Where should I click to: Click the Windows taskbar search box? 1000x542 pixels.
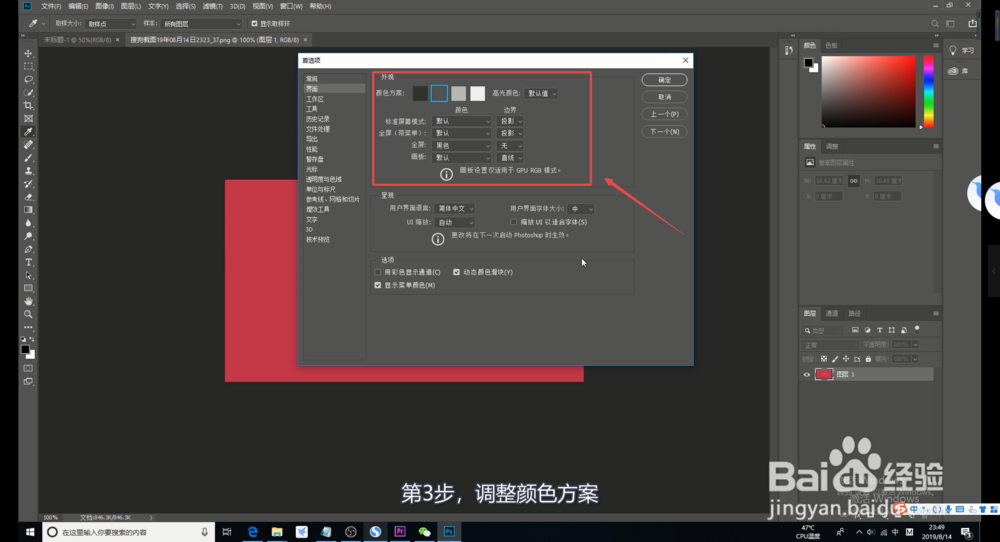pyautogui.click(x=128, y=532)
